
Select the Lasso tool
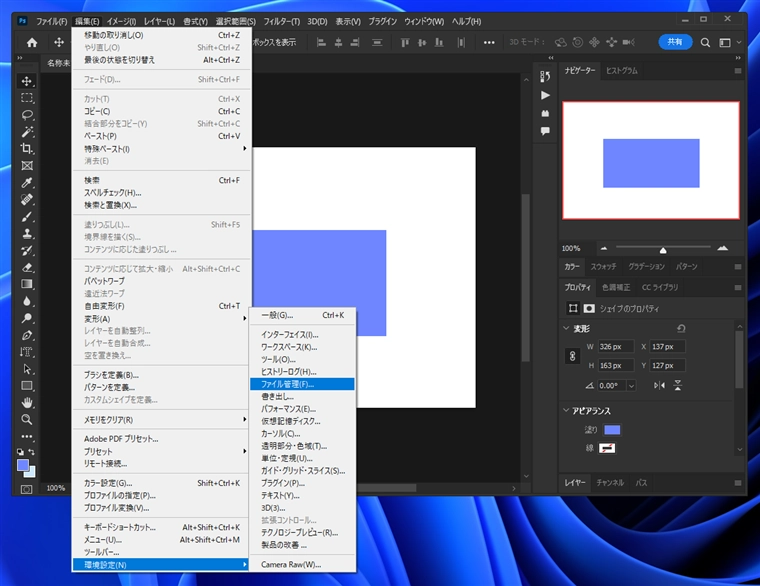27,115
